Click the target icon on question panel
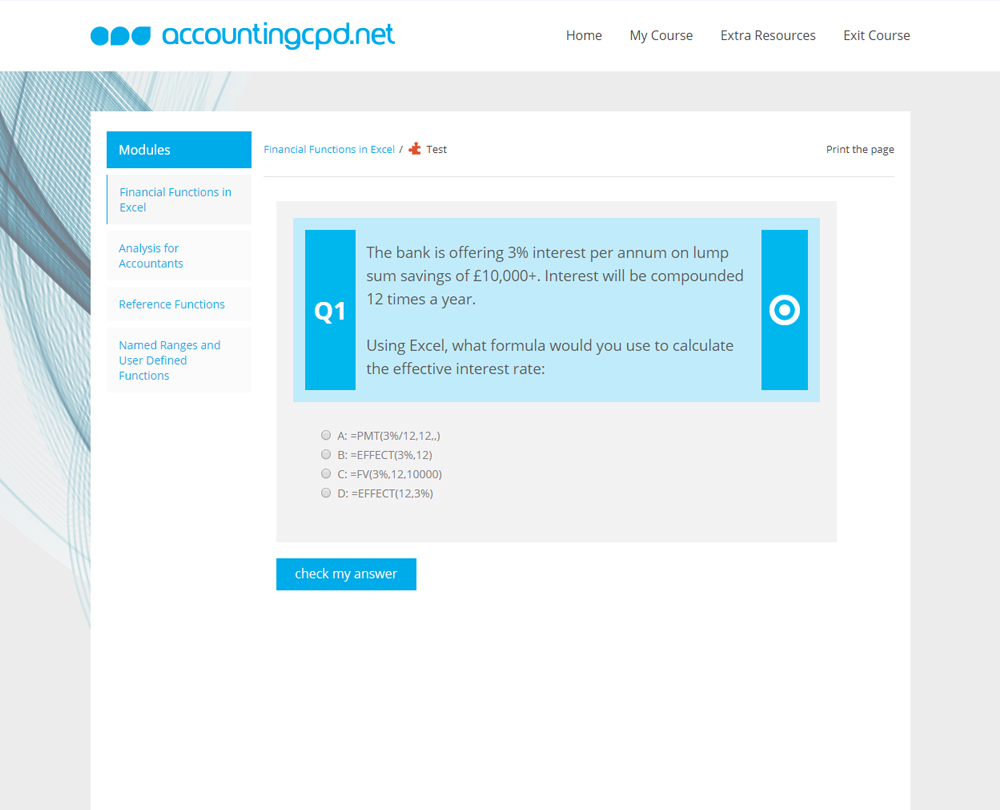1000x810 pixels. point(784,310)
